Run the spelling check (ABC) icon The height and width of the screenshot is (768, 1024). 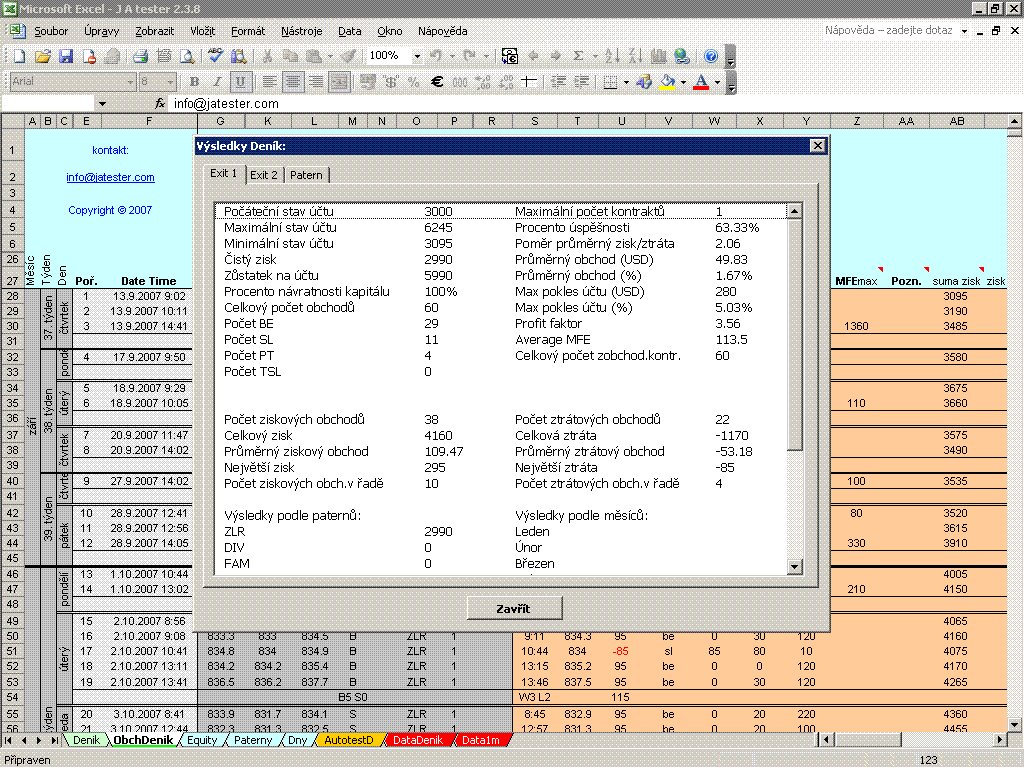point(215,56)
